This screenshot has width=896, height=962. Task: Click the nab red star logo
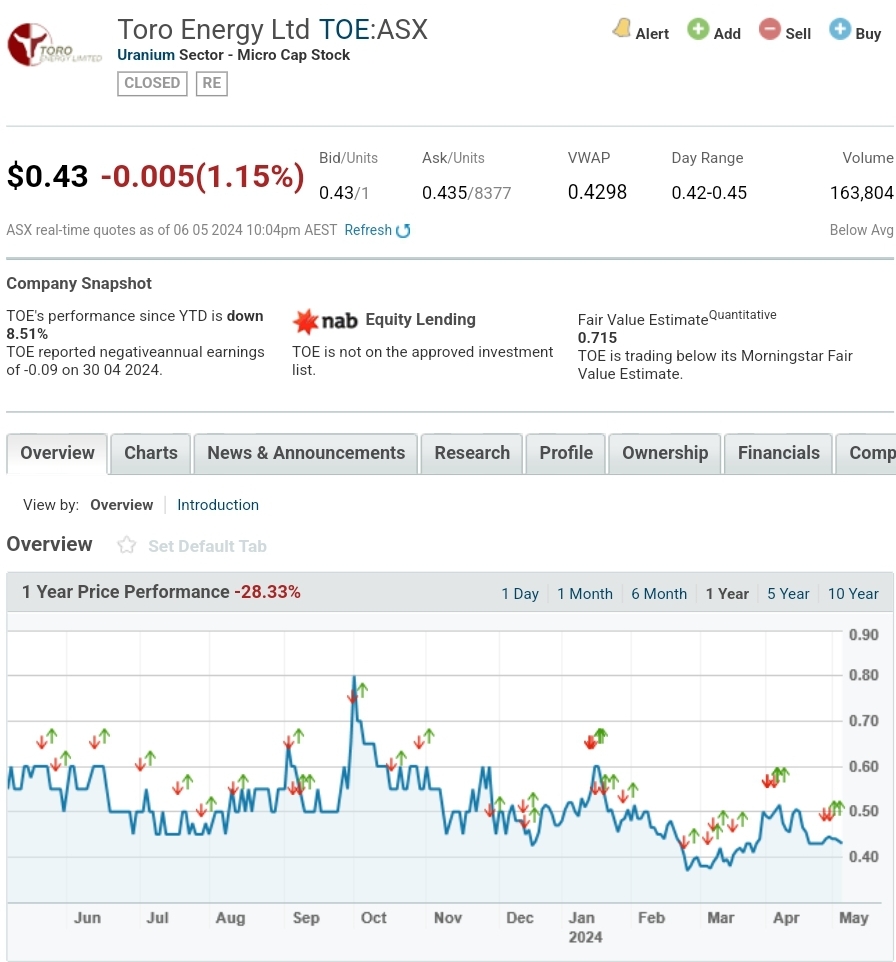(x=305, y=321)
